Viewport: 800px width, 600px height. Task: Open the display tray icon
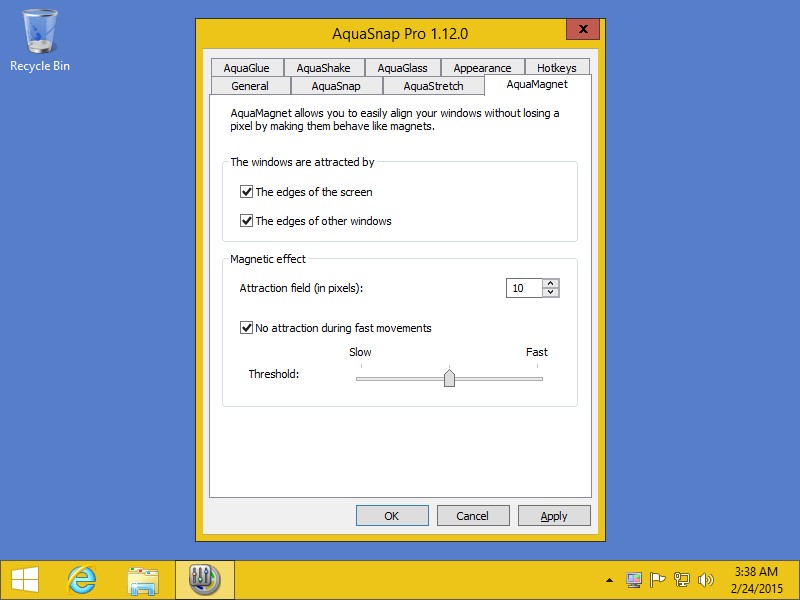(x=634, y=580)
